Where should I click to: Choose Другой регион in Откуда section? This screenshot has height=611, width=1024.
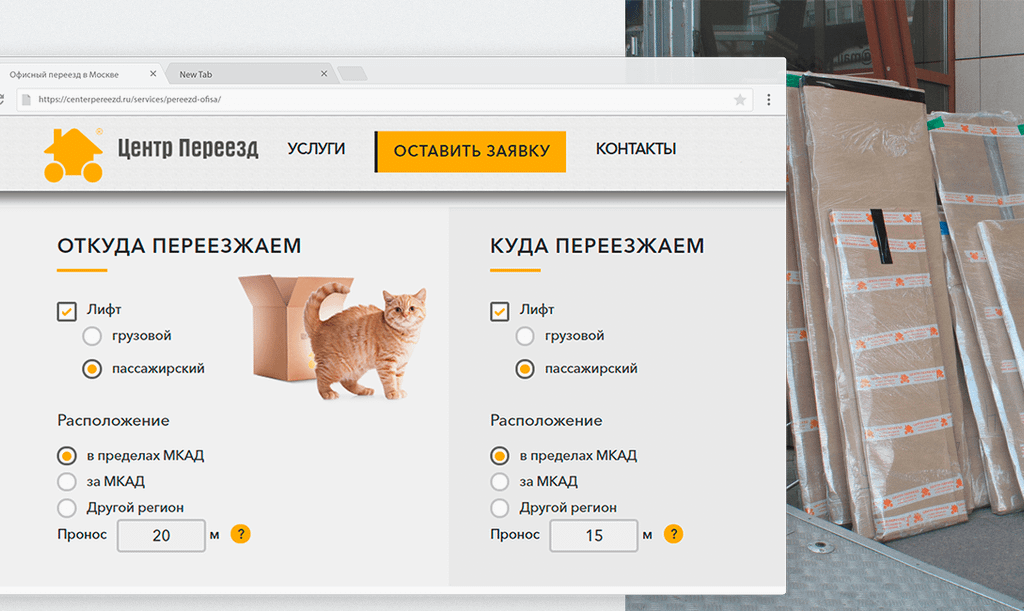(x=67, y=508)
